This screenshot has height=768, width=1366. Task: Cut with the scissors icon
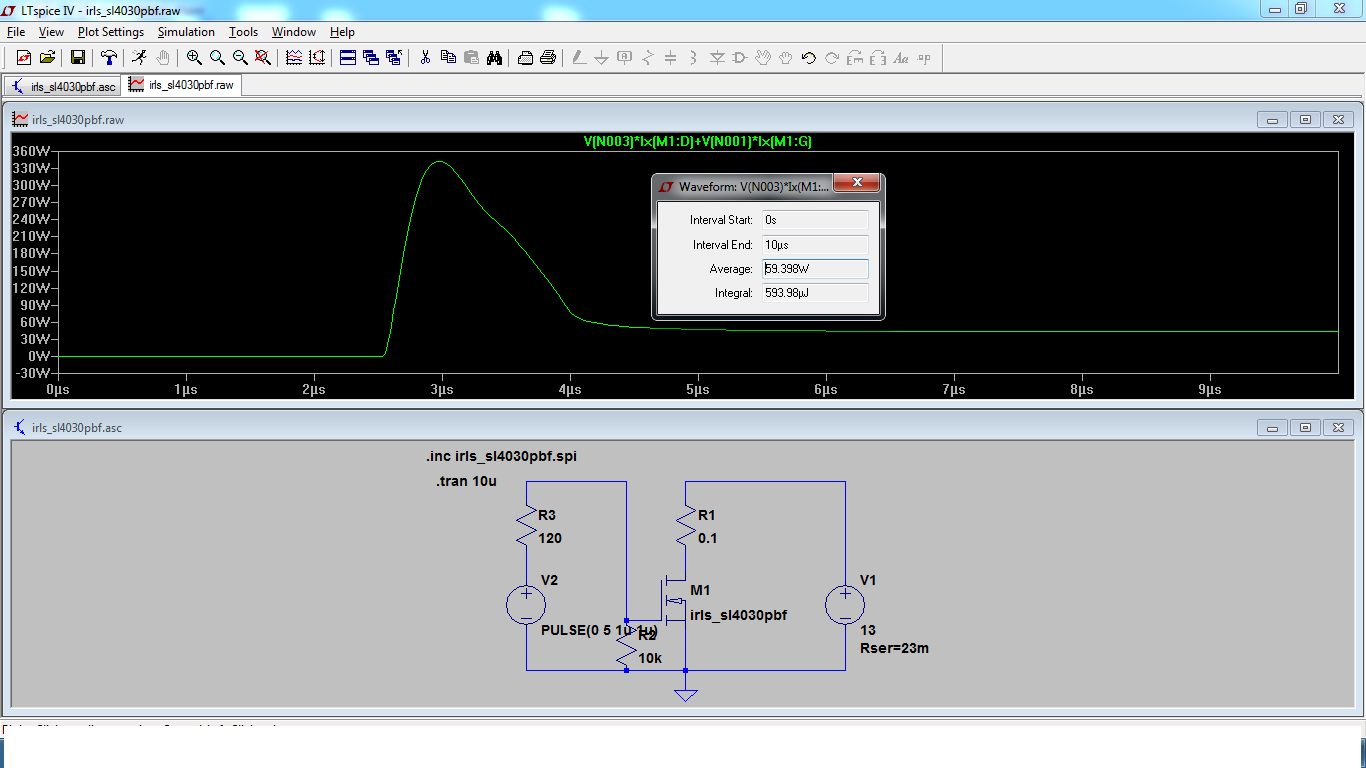425,58
